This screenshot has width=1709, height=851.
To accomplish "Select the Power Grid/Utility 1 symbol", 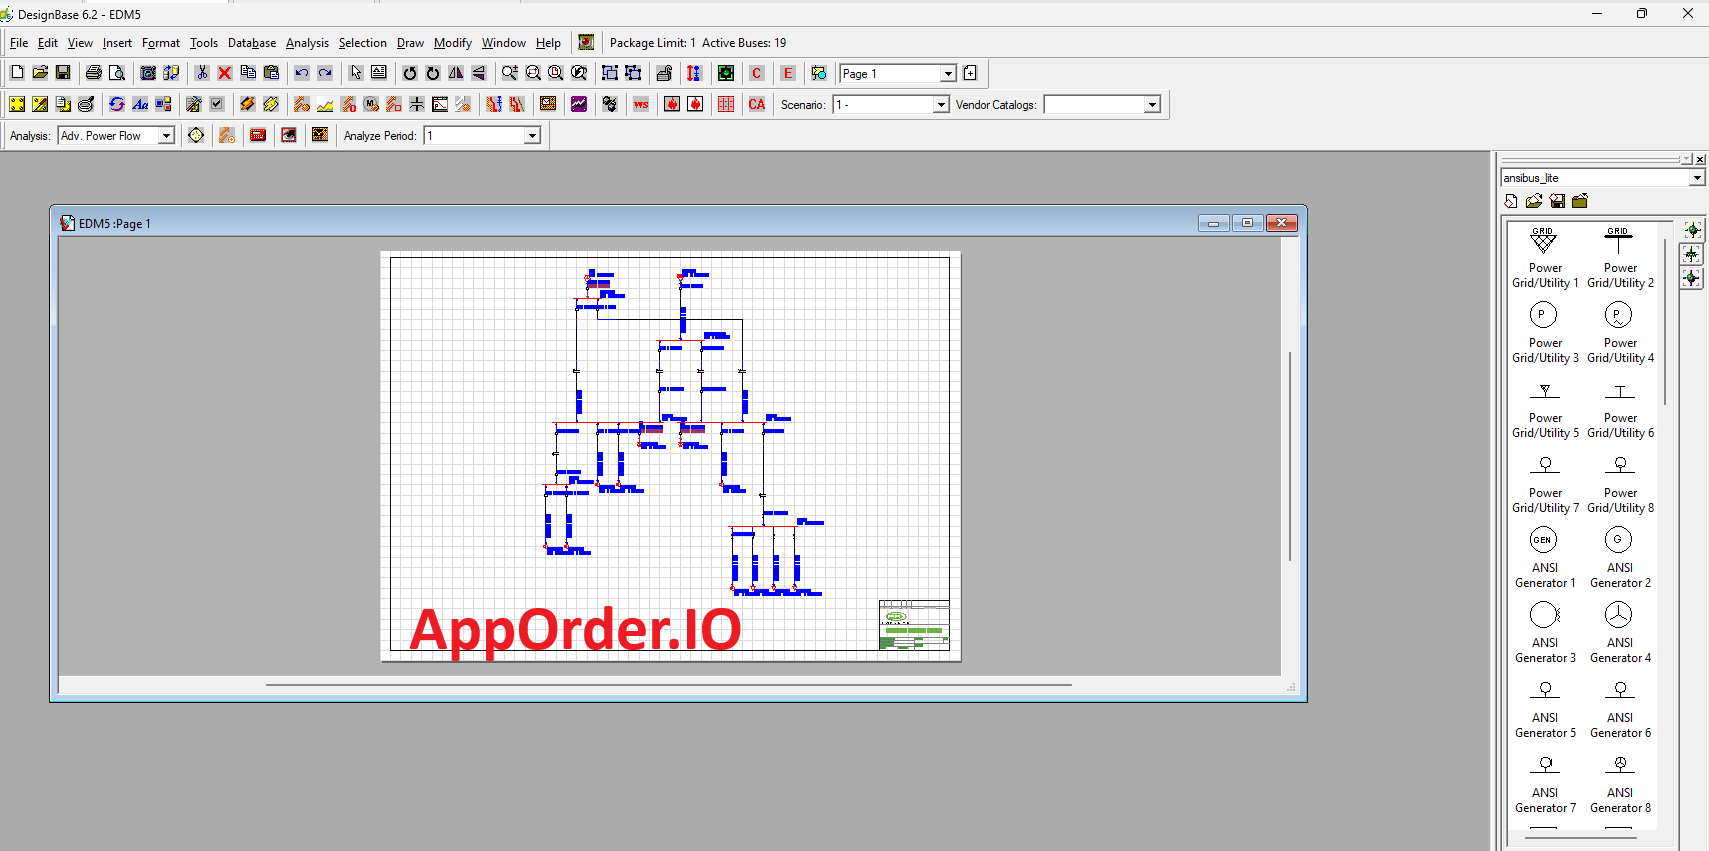I will click(x=1545, y=258).
